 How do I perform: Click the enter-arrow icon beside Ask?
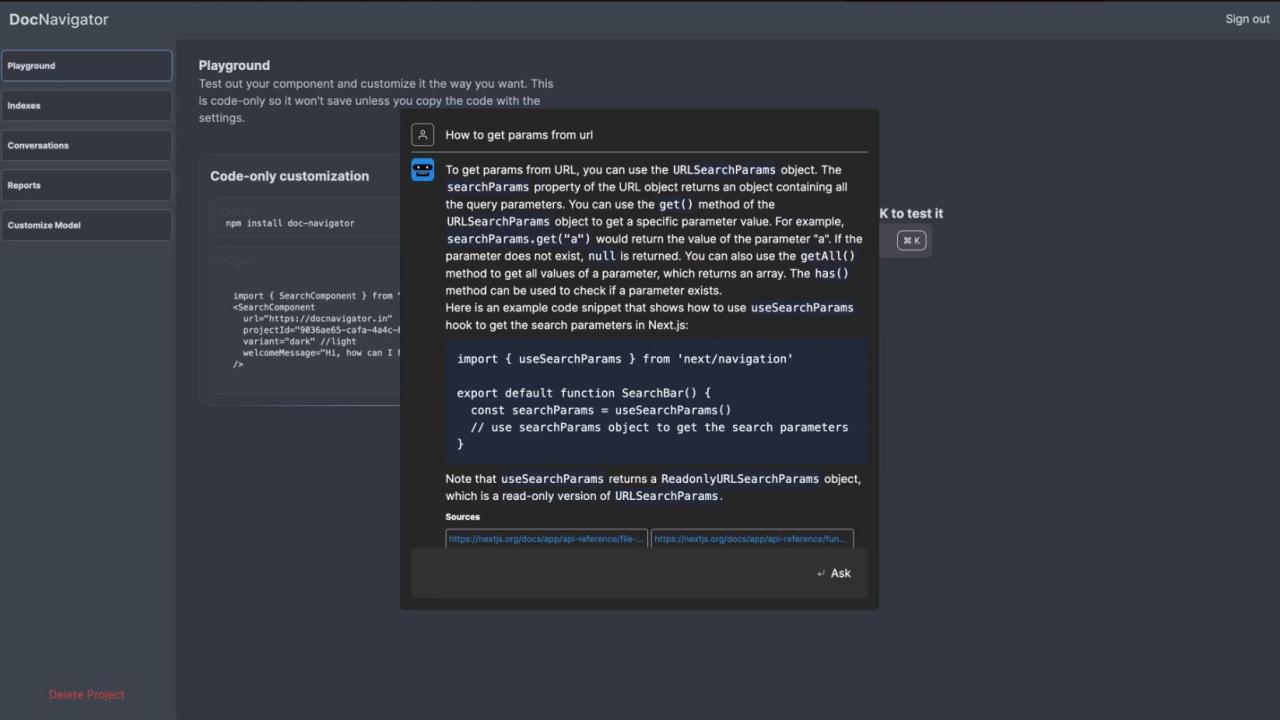click(x=821, y=573)
